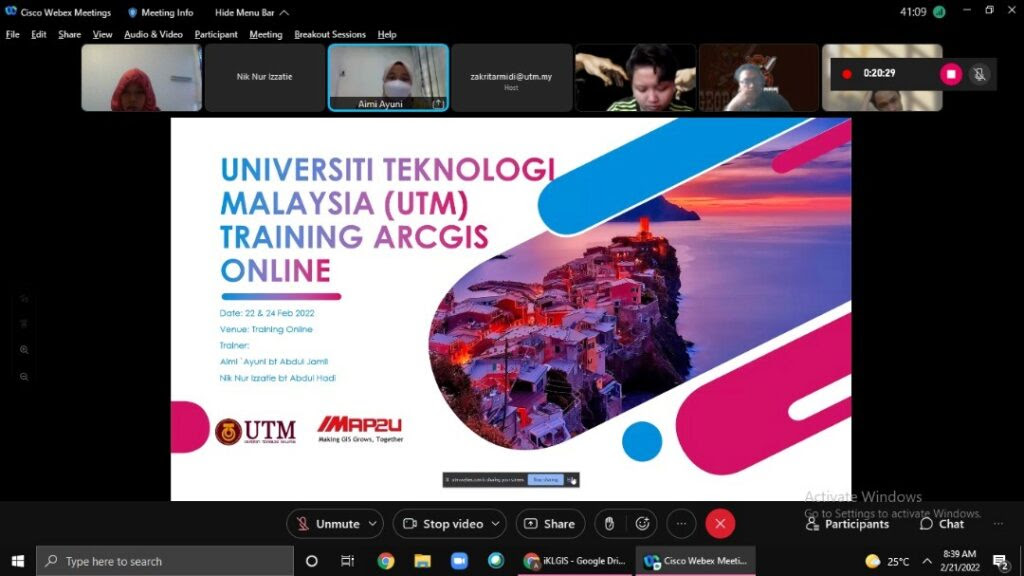Unmute your microphone

tap(330, 523)
